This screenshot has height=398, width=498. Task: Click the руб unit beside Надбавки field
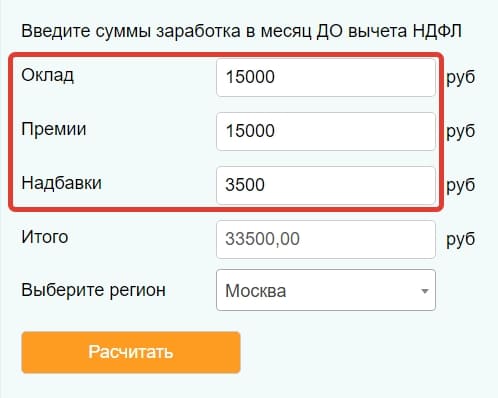pos(461,186)
